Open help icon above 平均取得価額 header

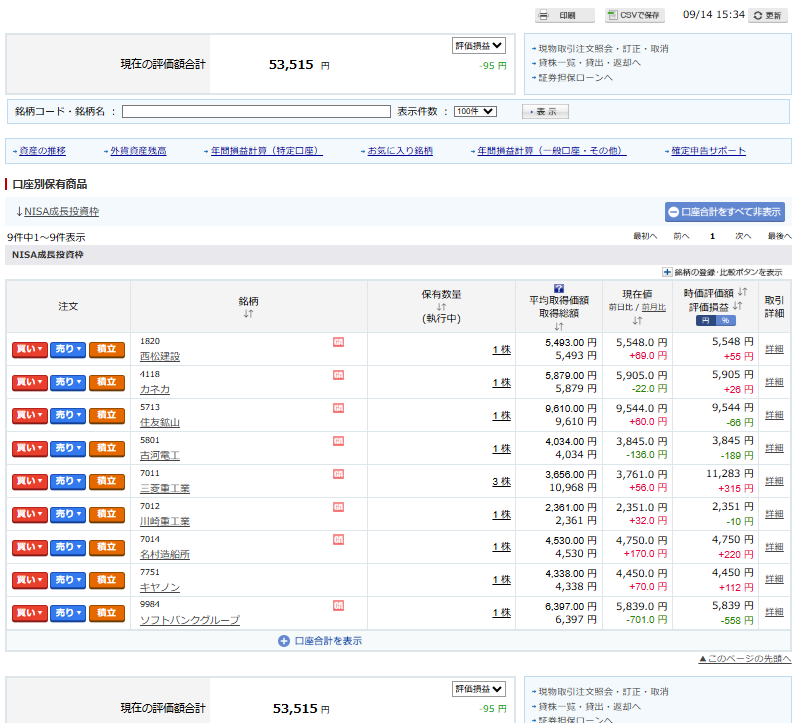[x=558, y=288]
